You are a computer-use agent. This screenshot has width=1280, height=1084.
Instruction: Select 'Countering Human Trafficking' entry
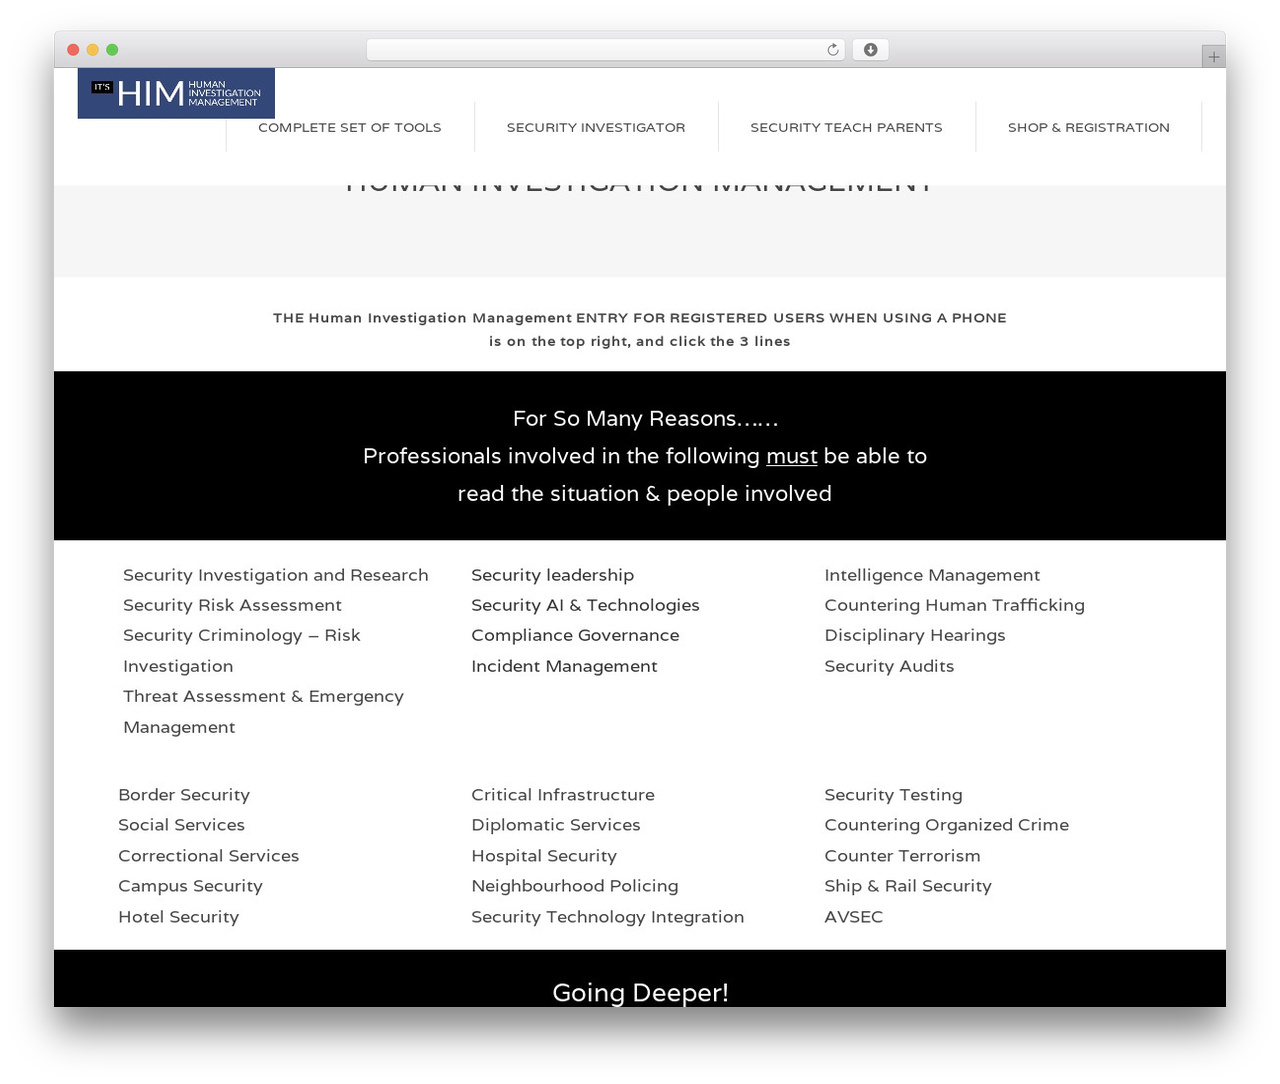pos(954,605)
